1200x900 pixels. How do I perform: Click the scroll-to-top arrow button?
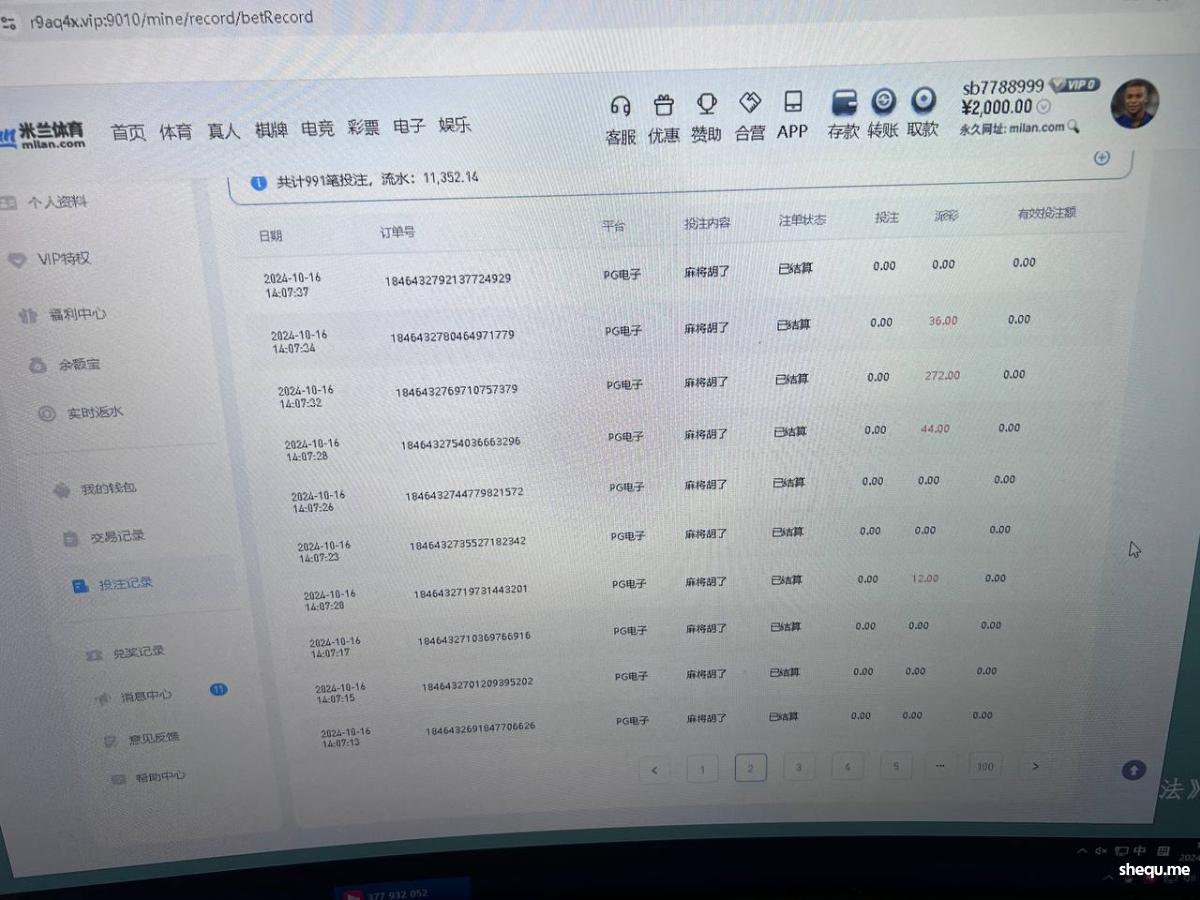1133,769
